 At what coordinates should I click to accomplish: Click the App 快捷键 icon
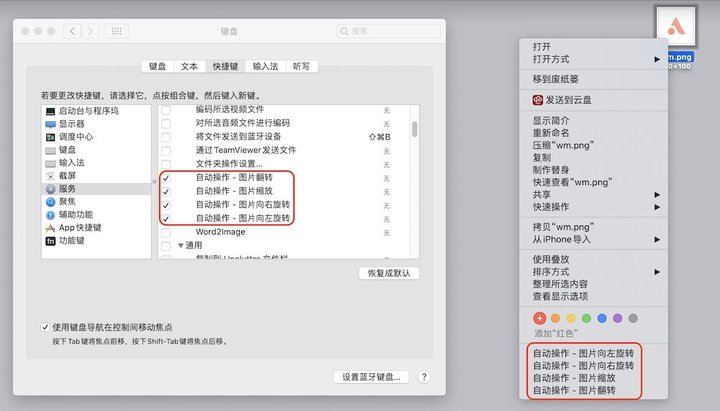(51, 228)
